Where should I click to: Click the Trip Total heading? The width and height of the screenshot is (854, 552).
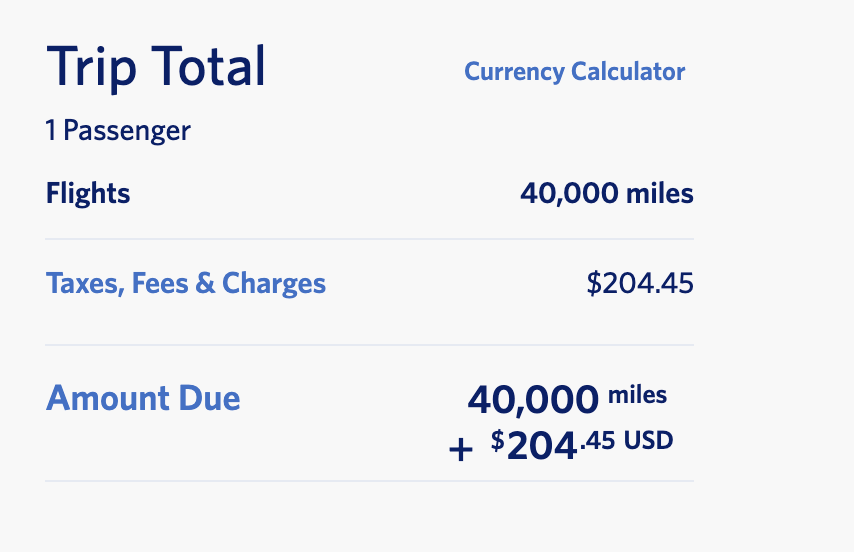tap(156, 66)
